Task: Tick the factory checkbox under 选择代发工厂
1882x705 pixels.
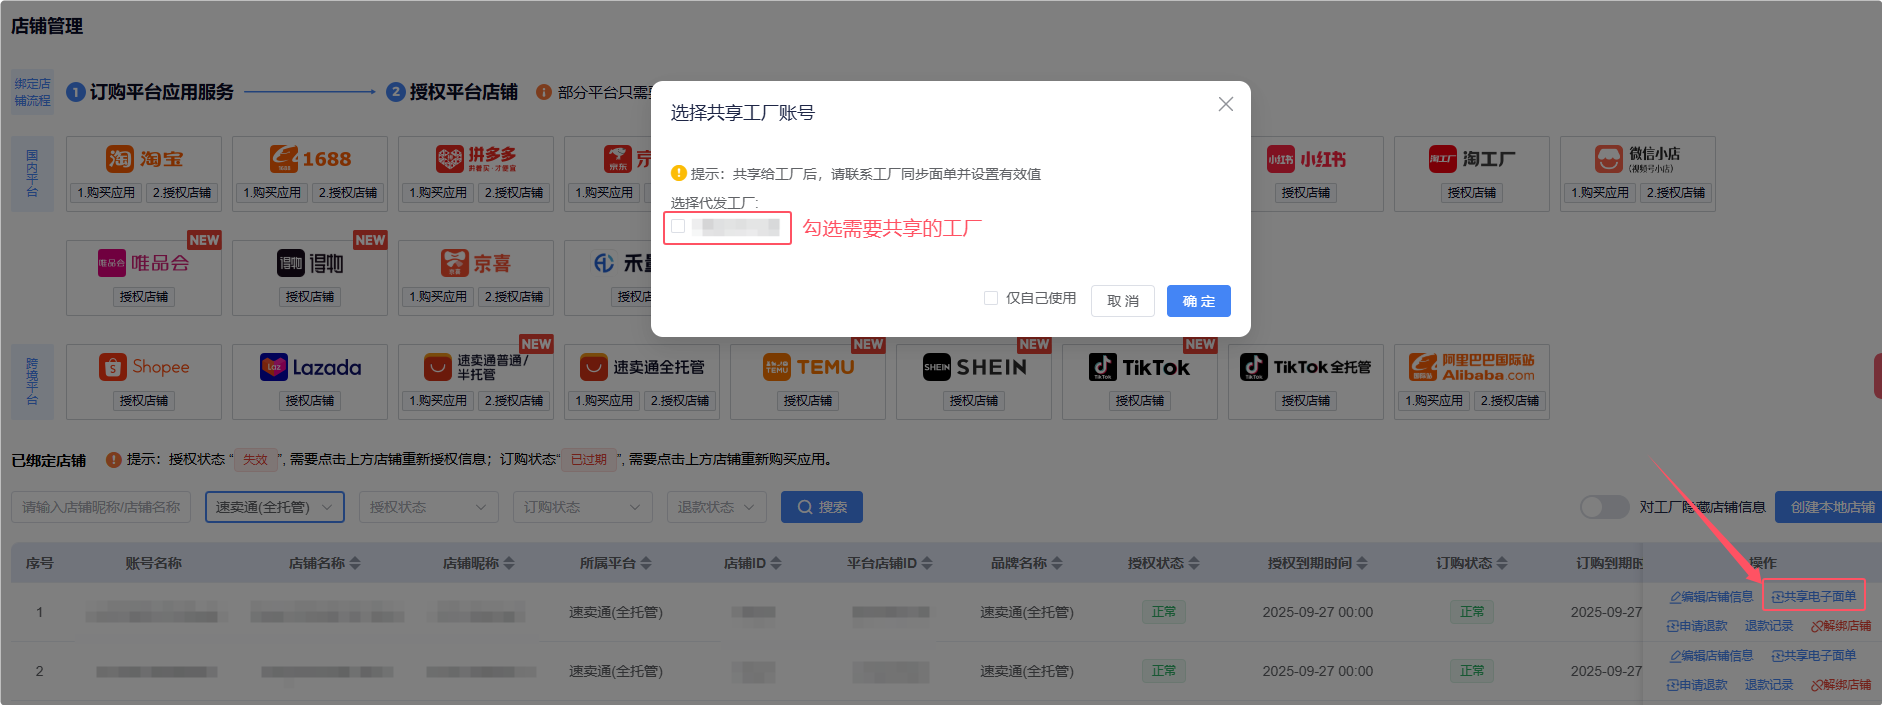Action: pyautogui.click(x=678, y=227)
